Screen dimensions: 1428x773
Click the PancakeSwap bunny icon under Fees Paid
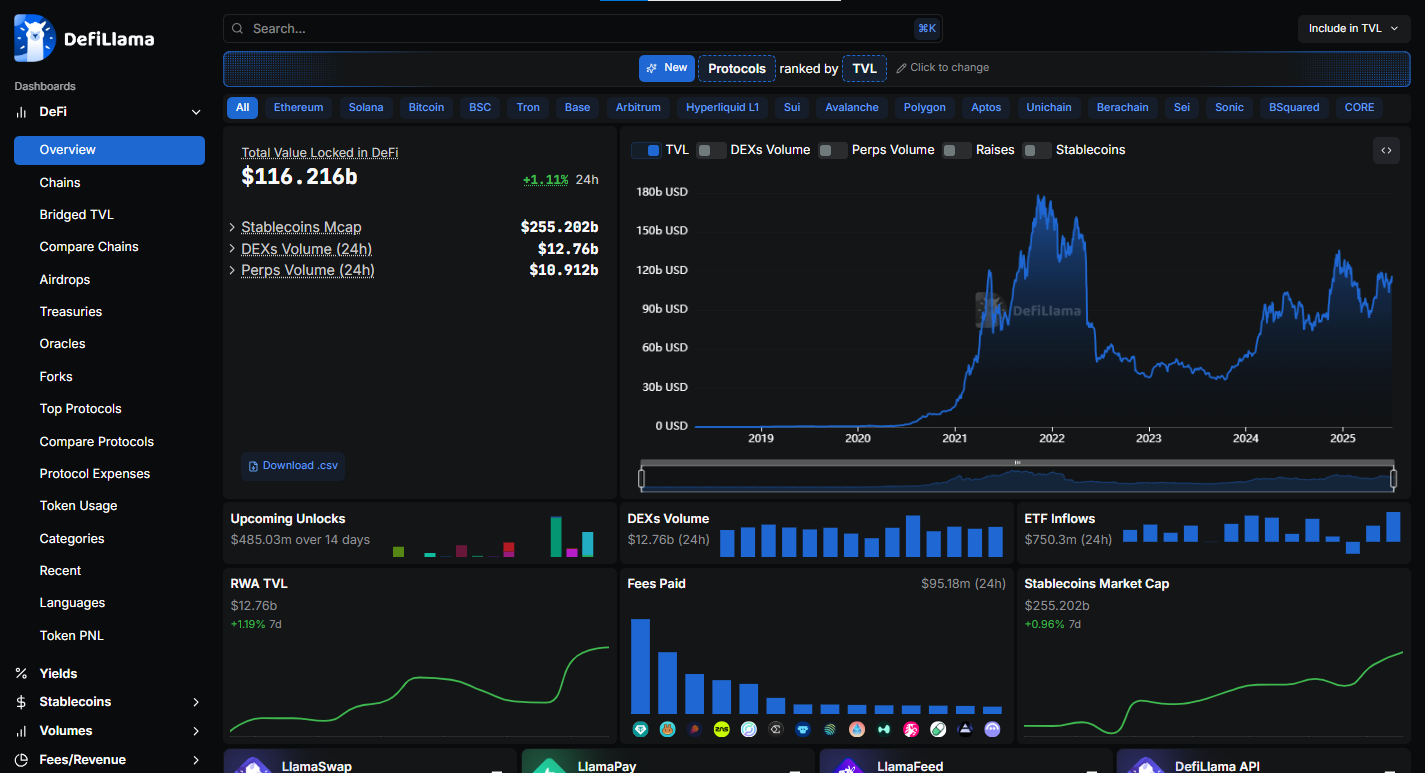click(x=667, y=729)
